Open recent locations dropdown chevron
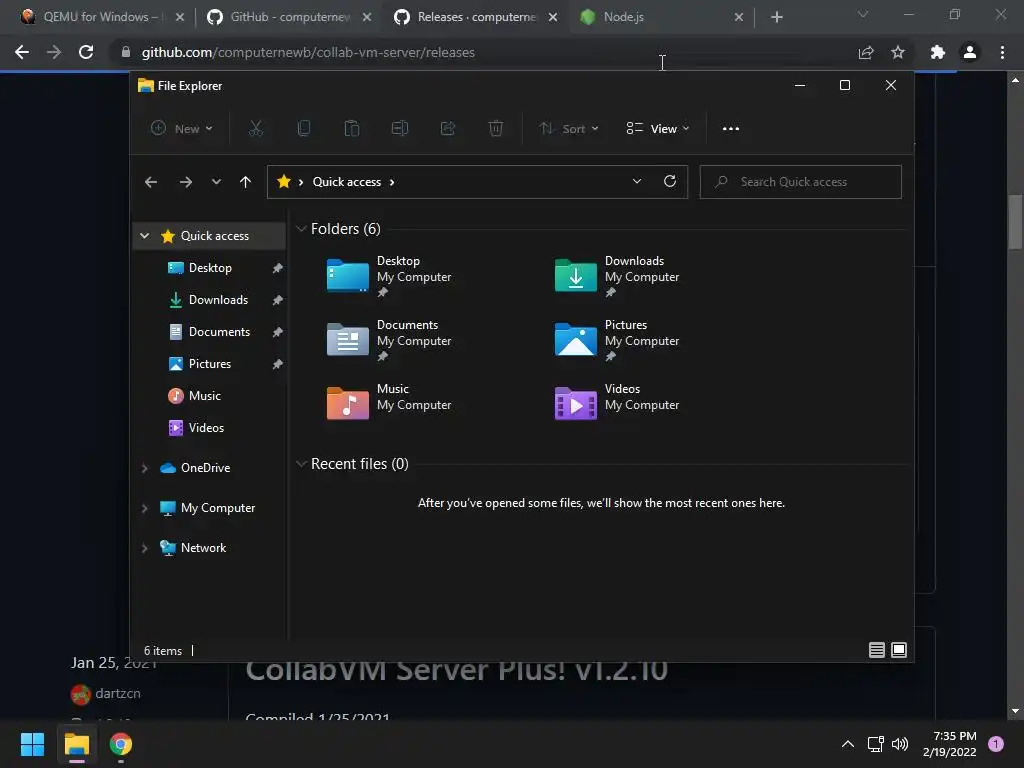This screenshot has width=1024, height=768. (216, 182)
